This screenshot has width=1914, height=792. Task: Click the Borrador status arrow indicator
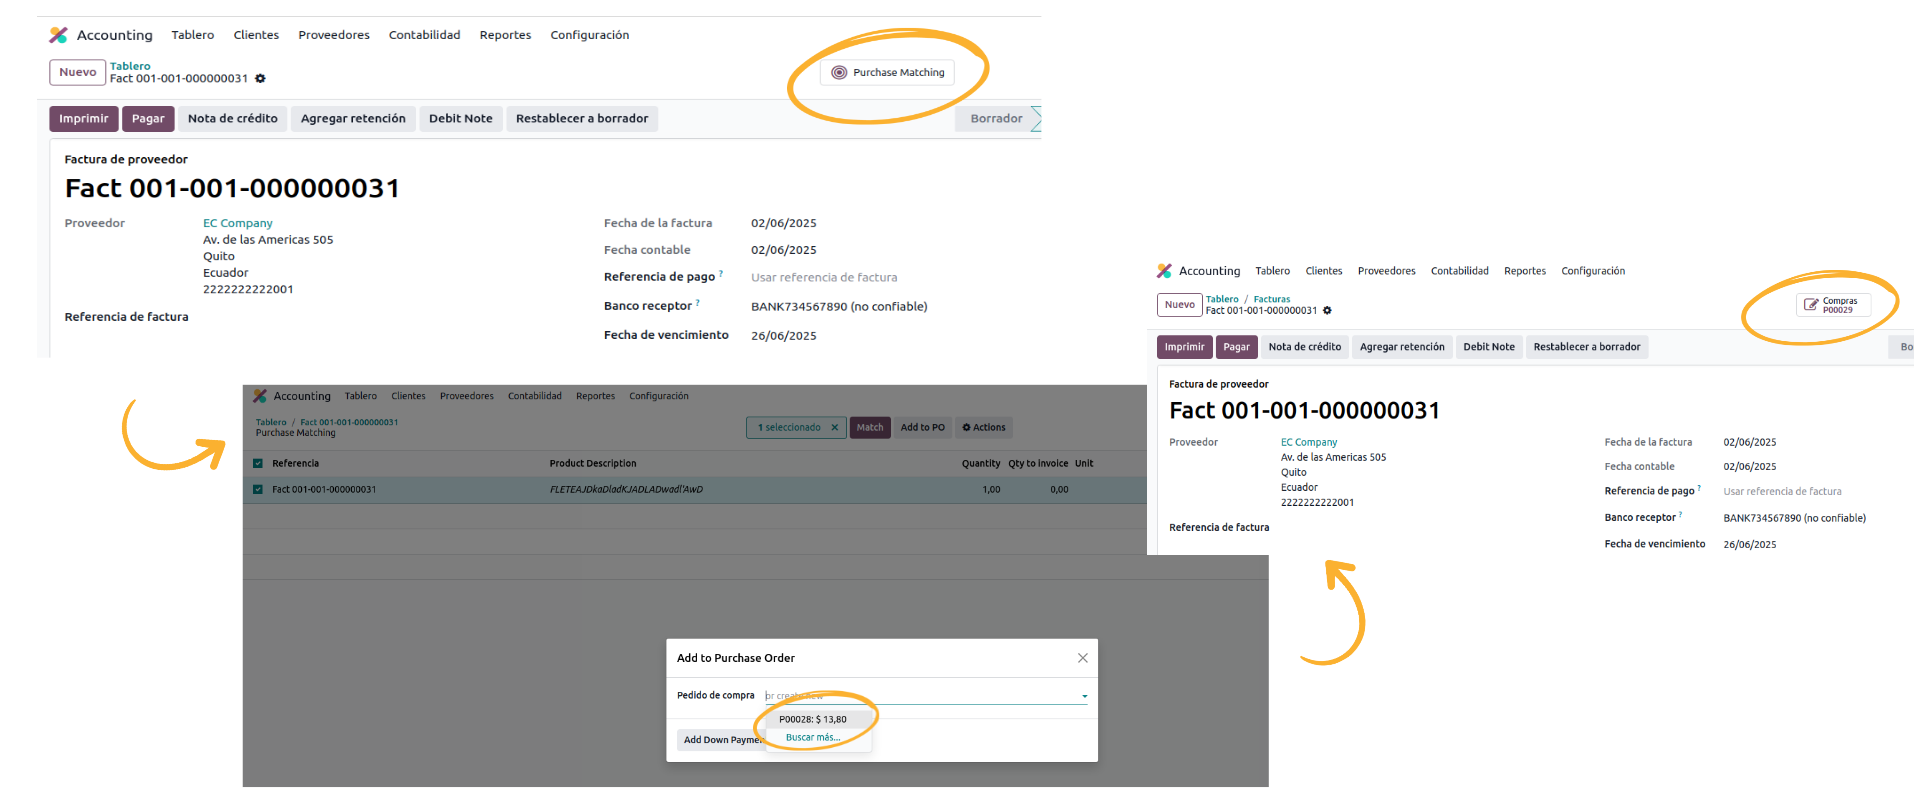1035,119
